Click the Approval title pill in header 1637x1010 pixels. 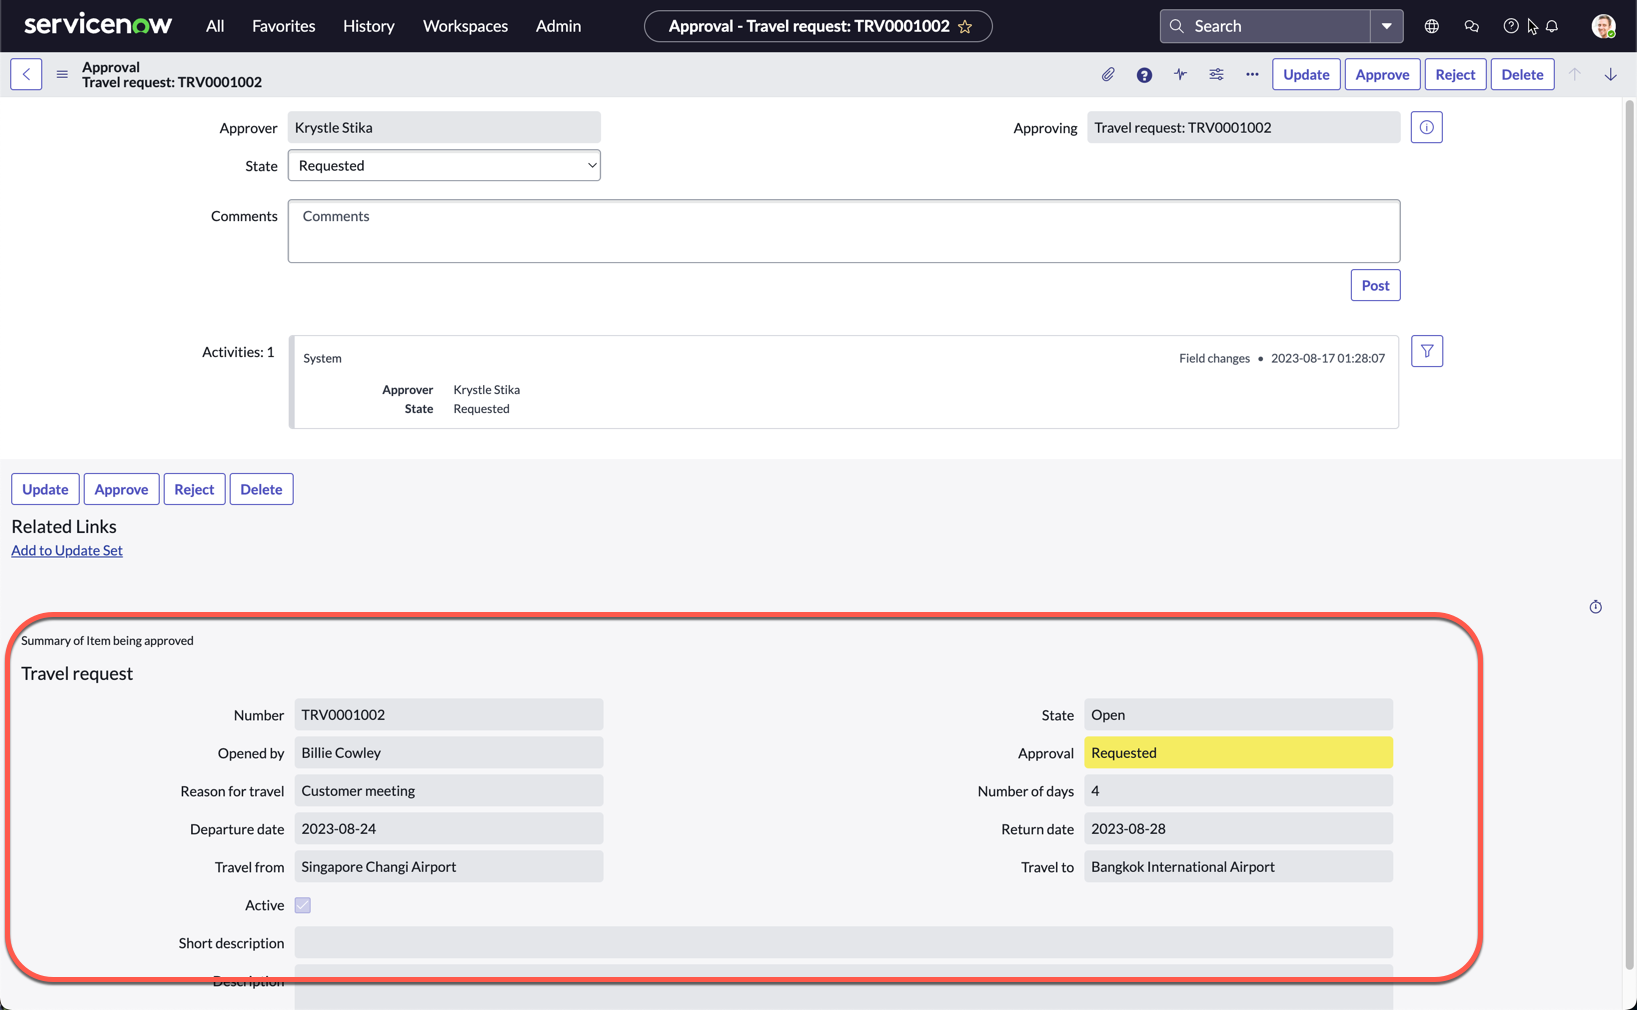click(x=818, y=26)
